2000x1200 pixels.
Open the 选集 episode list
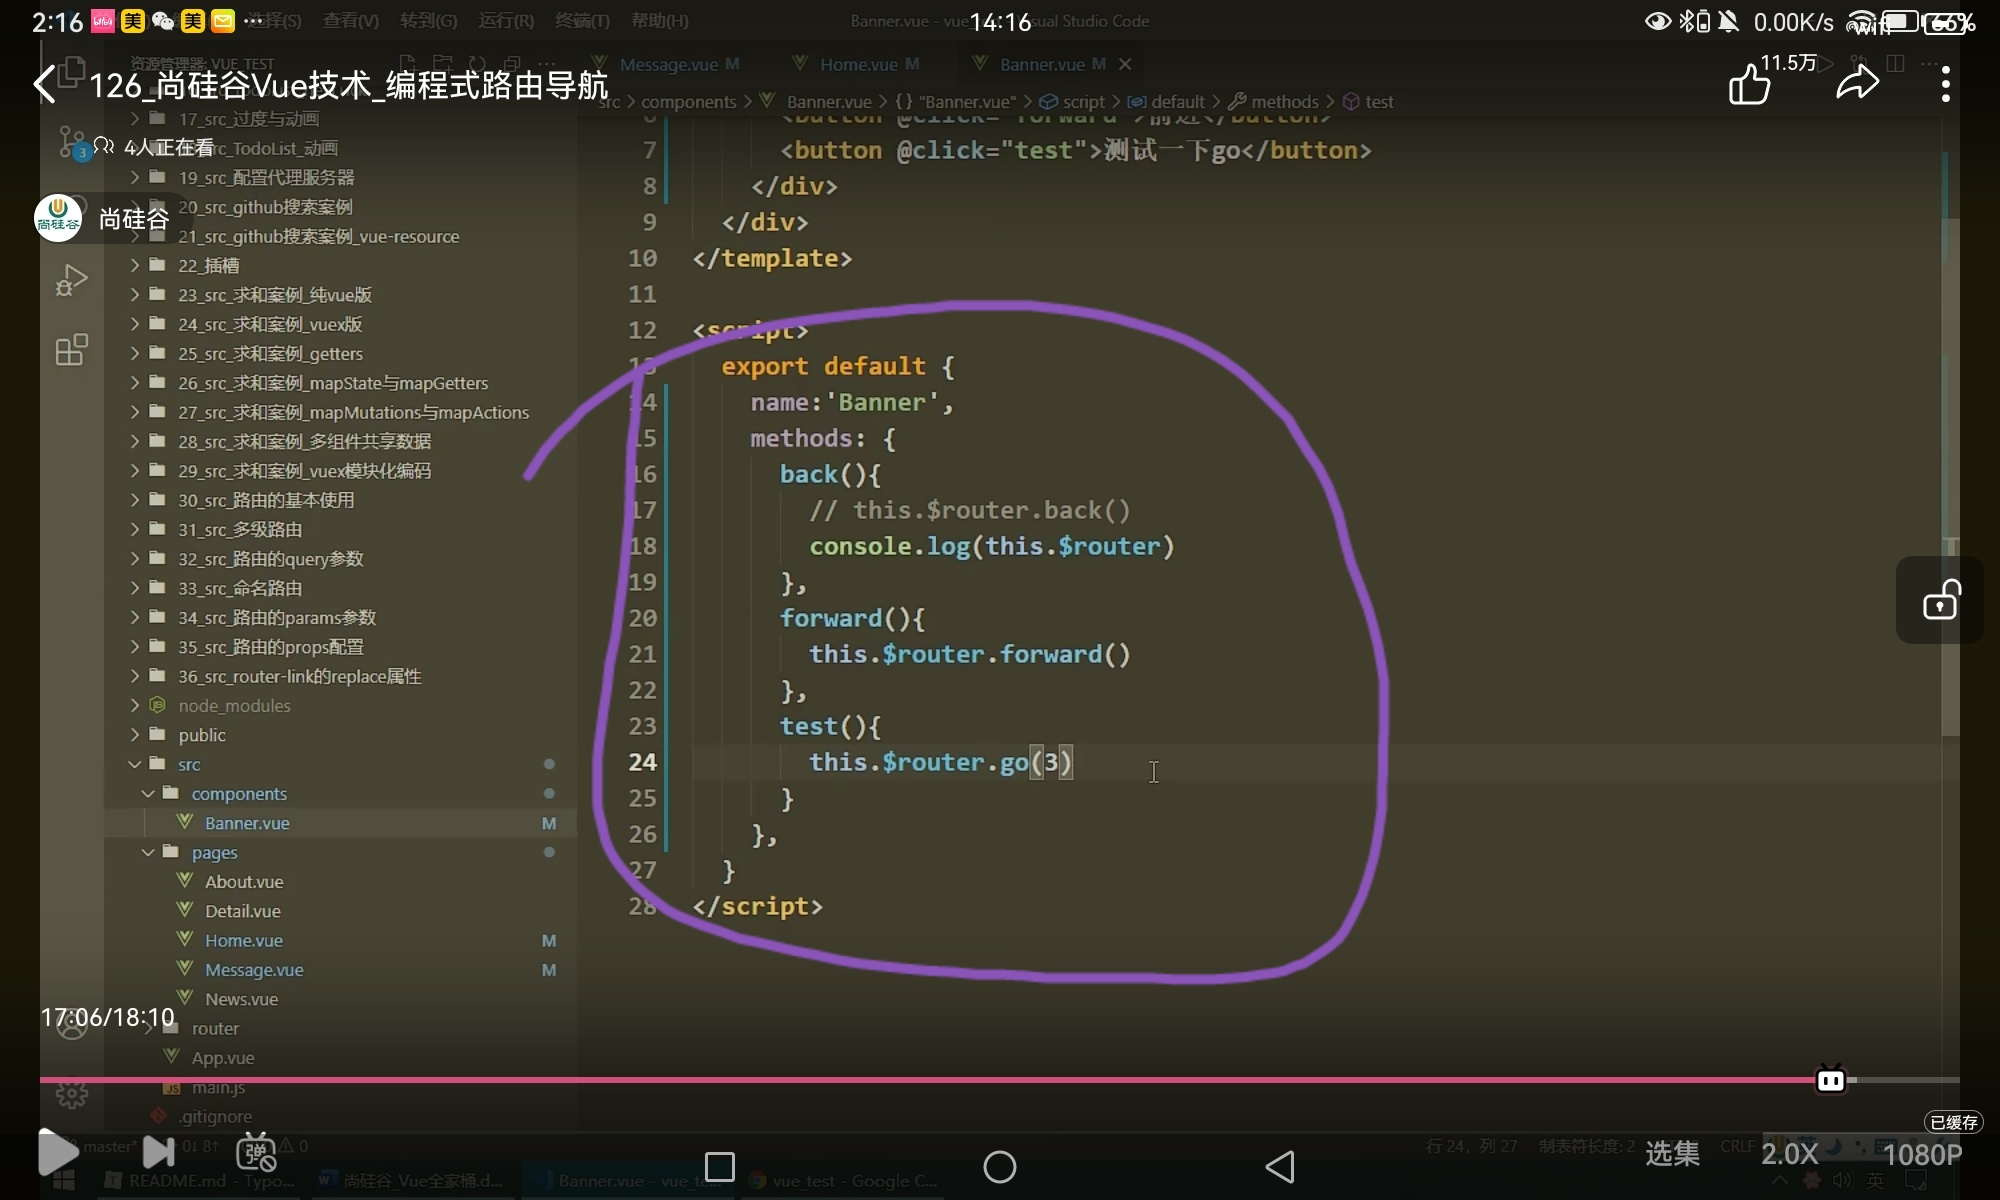click(1672, 1154)
